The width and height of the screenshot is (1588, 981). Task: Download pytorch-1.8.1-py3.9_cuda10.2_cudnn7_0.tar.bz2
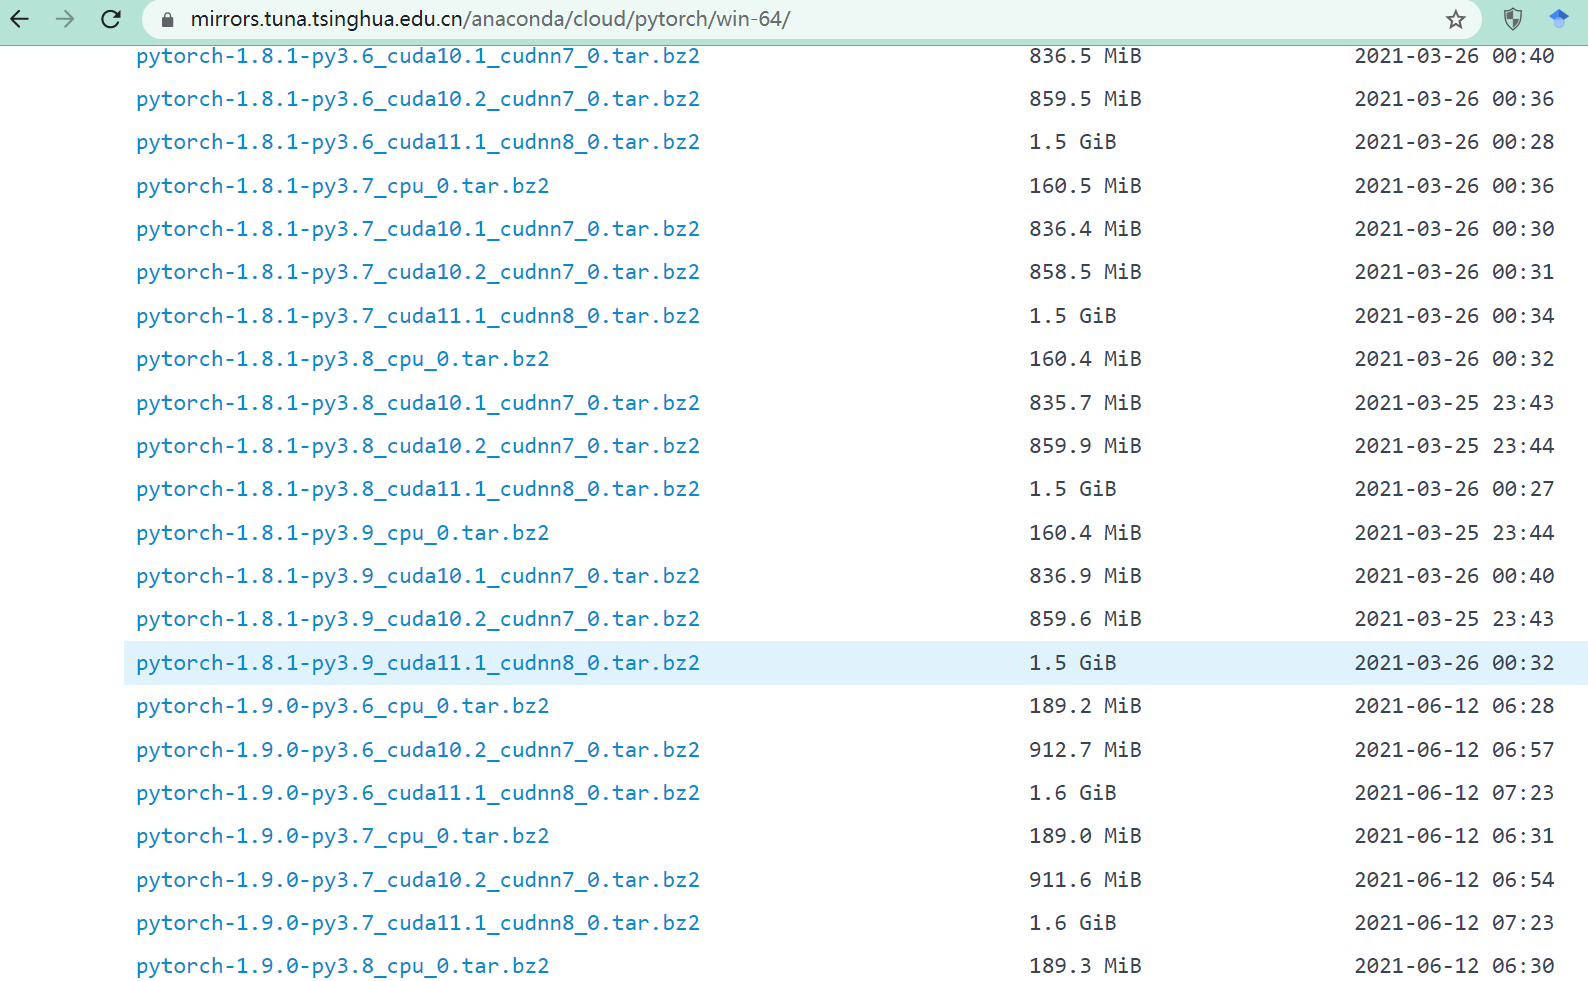click(x=418, y=620)
